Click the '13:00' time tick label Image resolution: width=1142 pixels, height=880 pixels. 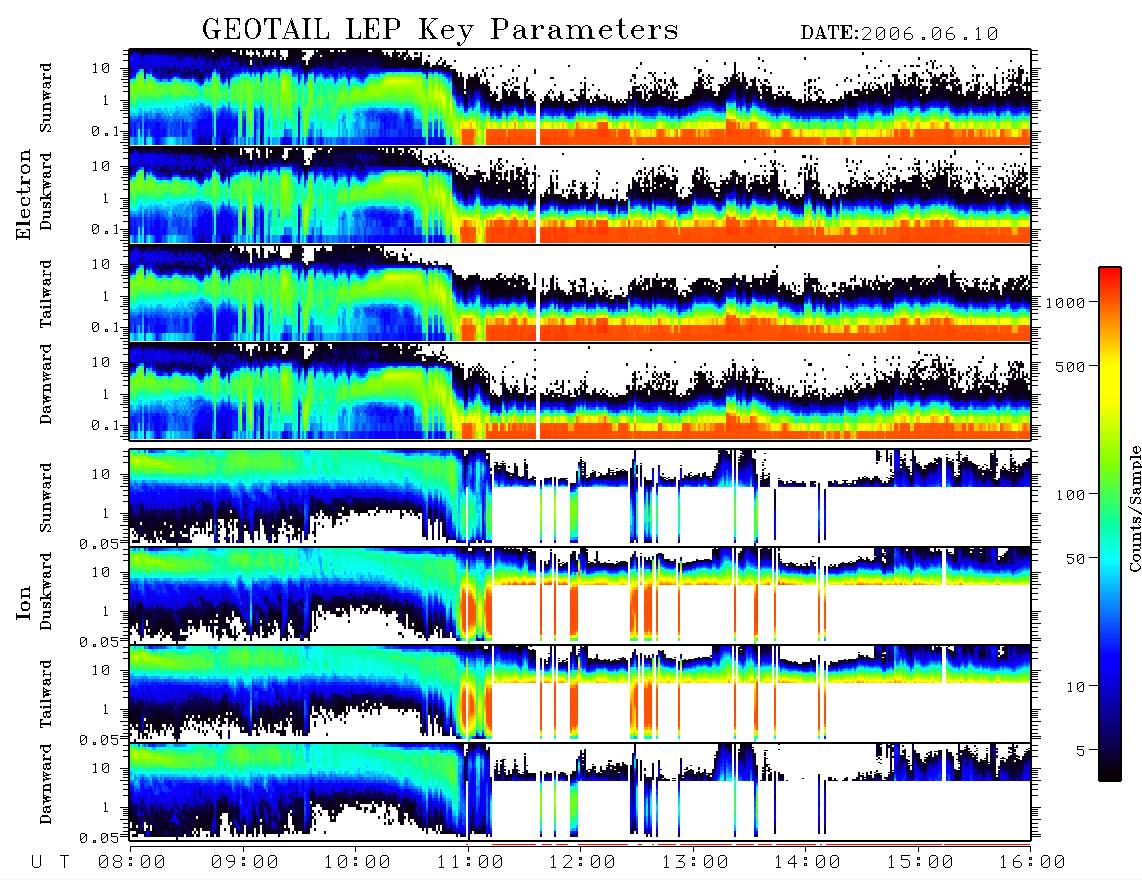[x=695, y=863]
